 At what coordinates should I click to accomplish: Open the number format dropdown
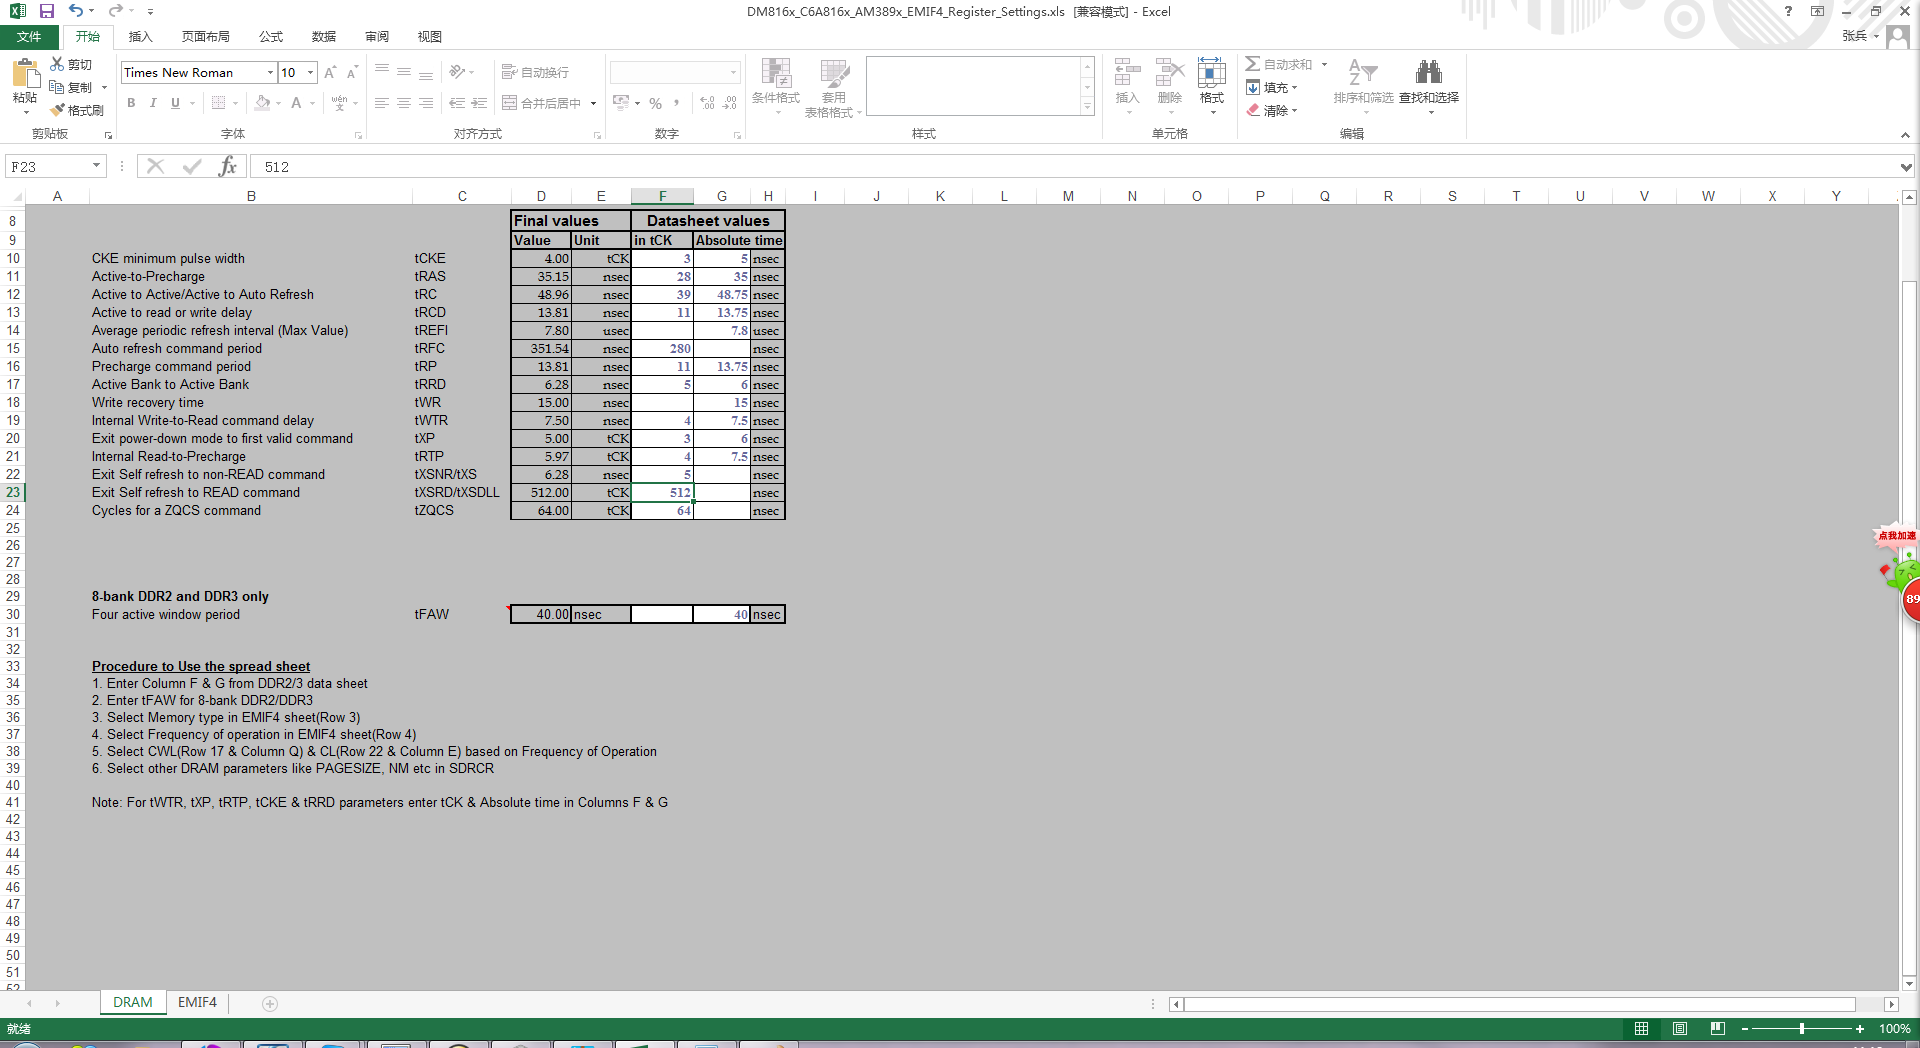(733, 73)
